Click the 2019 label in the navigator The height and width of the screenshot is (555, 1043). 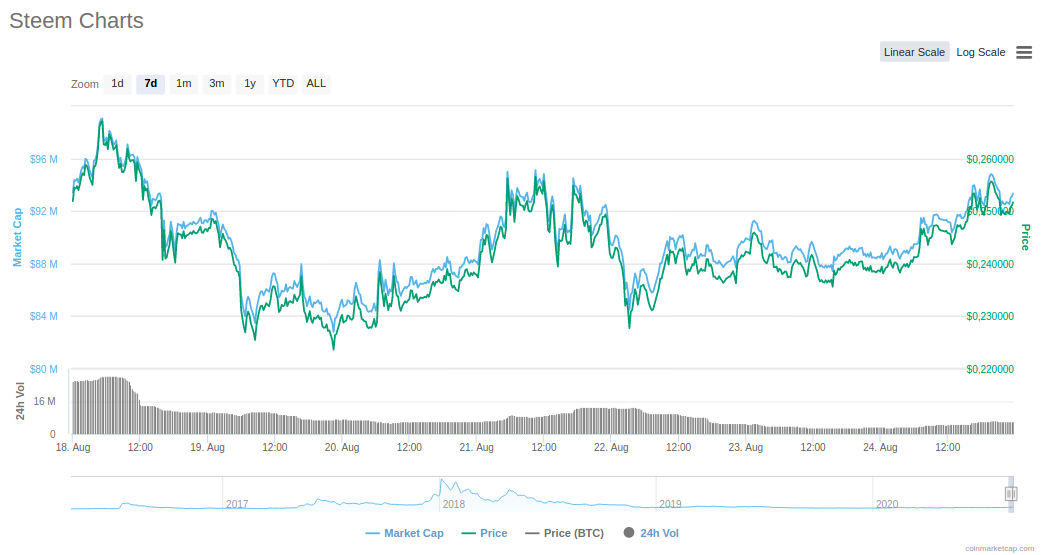(670, 504)
